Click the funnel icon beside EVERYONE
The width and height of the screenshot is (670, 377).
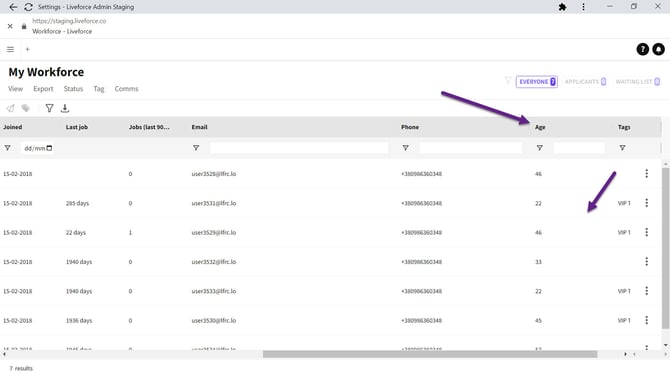point(508,81)
